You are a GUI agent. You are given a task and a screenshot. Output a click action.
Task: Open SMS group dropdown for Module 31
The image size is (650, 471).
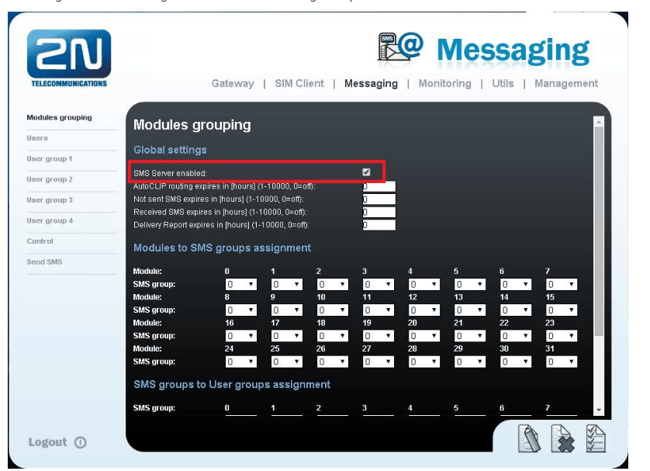coord(561,362)
